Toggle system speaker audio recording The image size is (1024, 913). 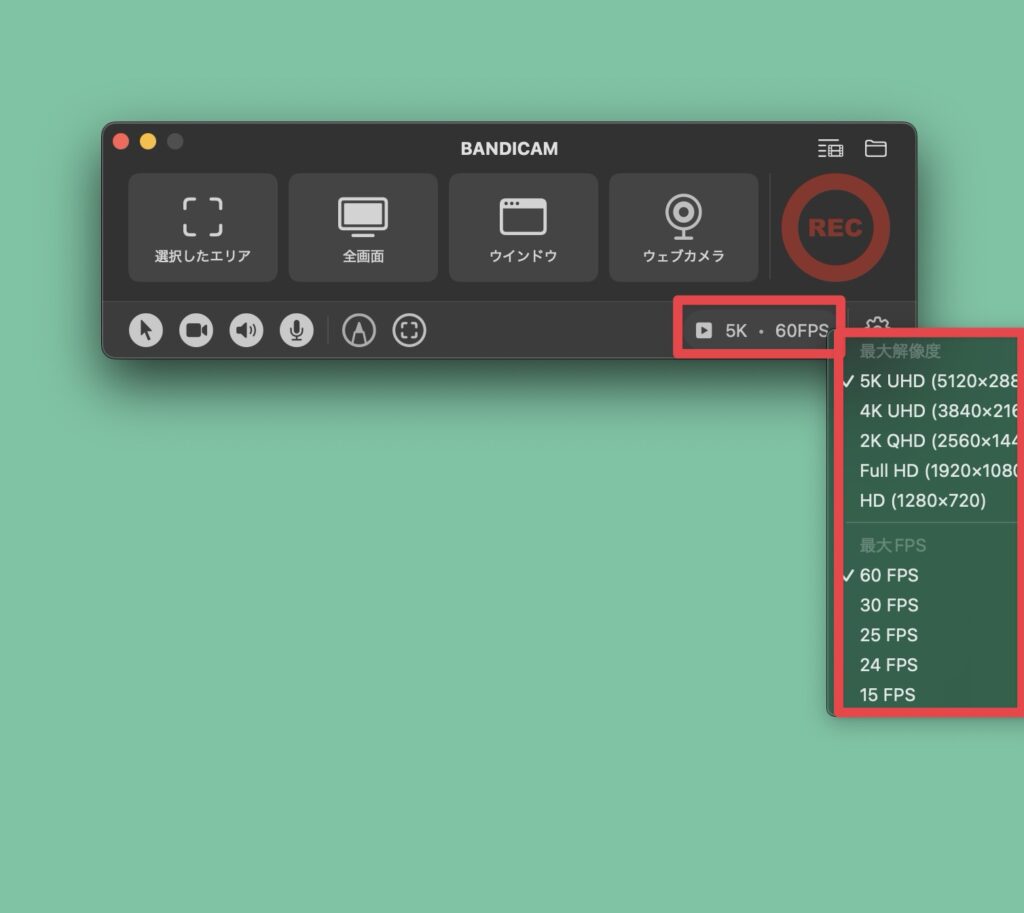(x=246, y=331)
